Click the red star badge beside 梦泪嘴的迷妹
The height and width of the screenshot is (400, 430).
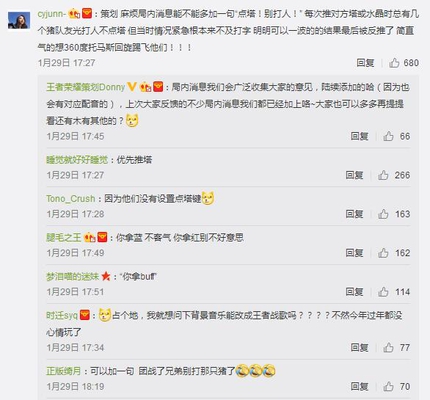[x=106, y=276]
